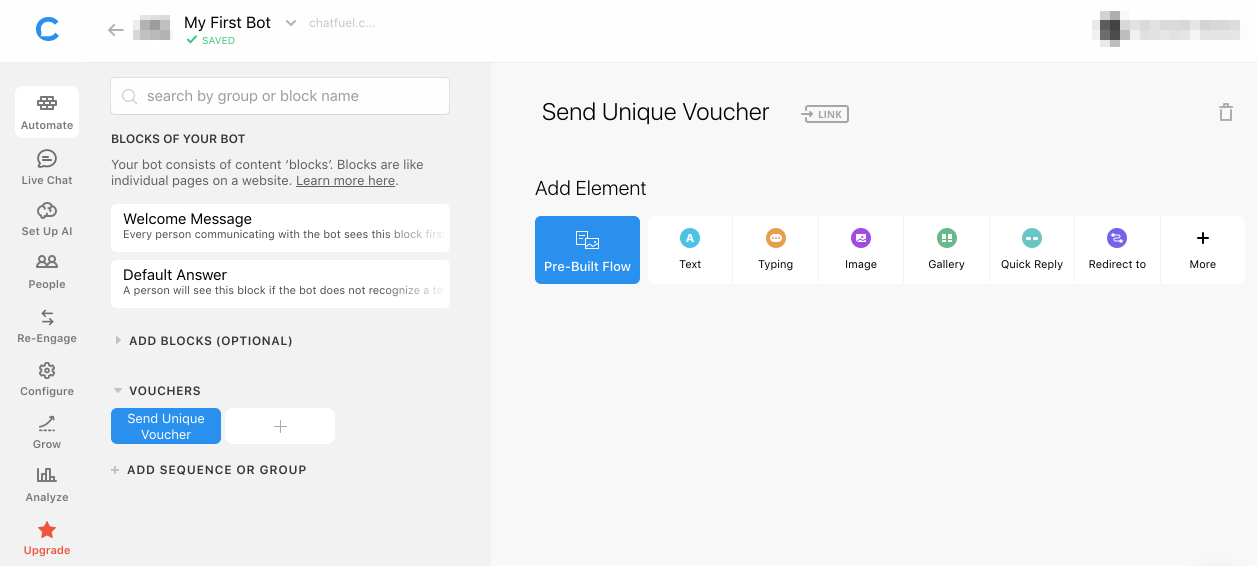The height and width of the screenshot is (566, 1257).
Task: Select the Send Unique Voucher block
Action: (x=166, y=426)
